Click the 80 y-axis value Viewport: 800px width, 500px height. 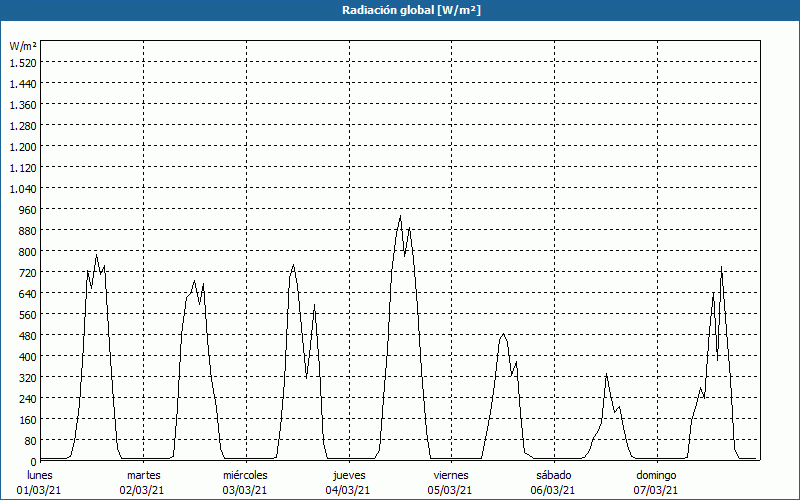click(31, 441)
